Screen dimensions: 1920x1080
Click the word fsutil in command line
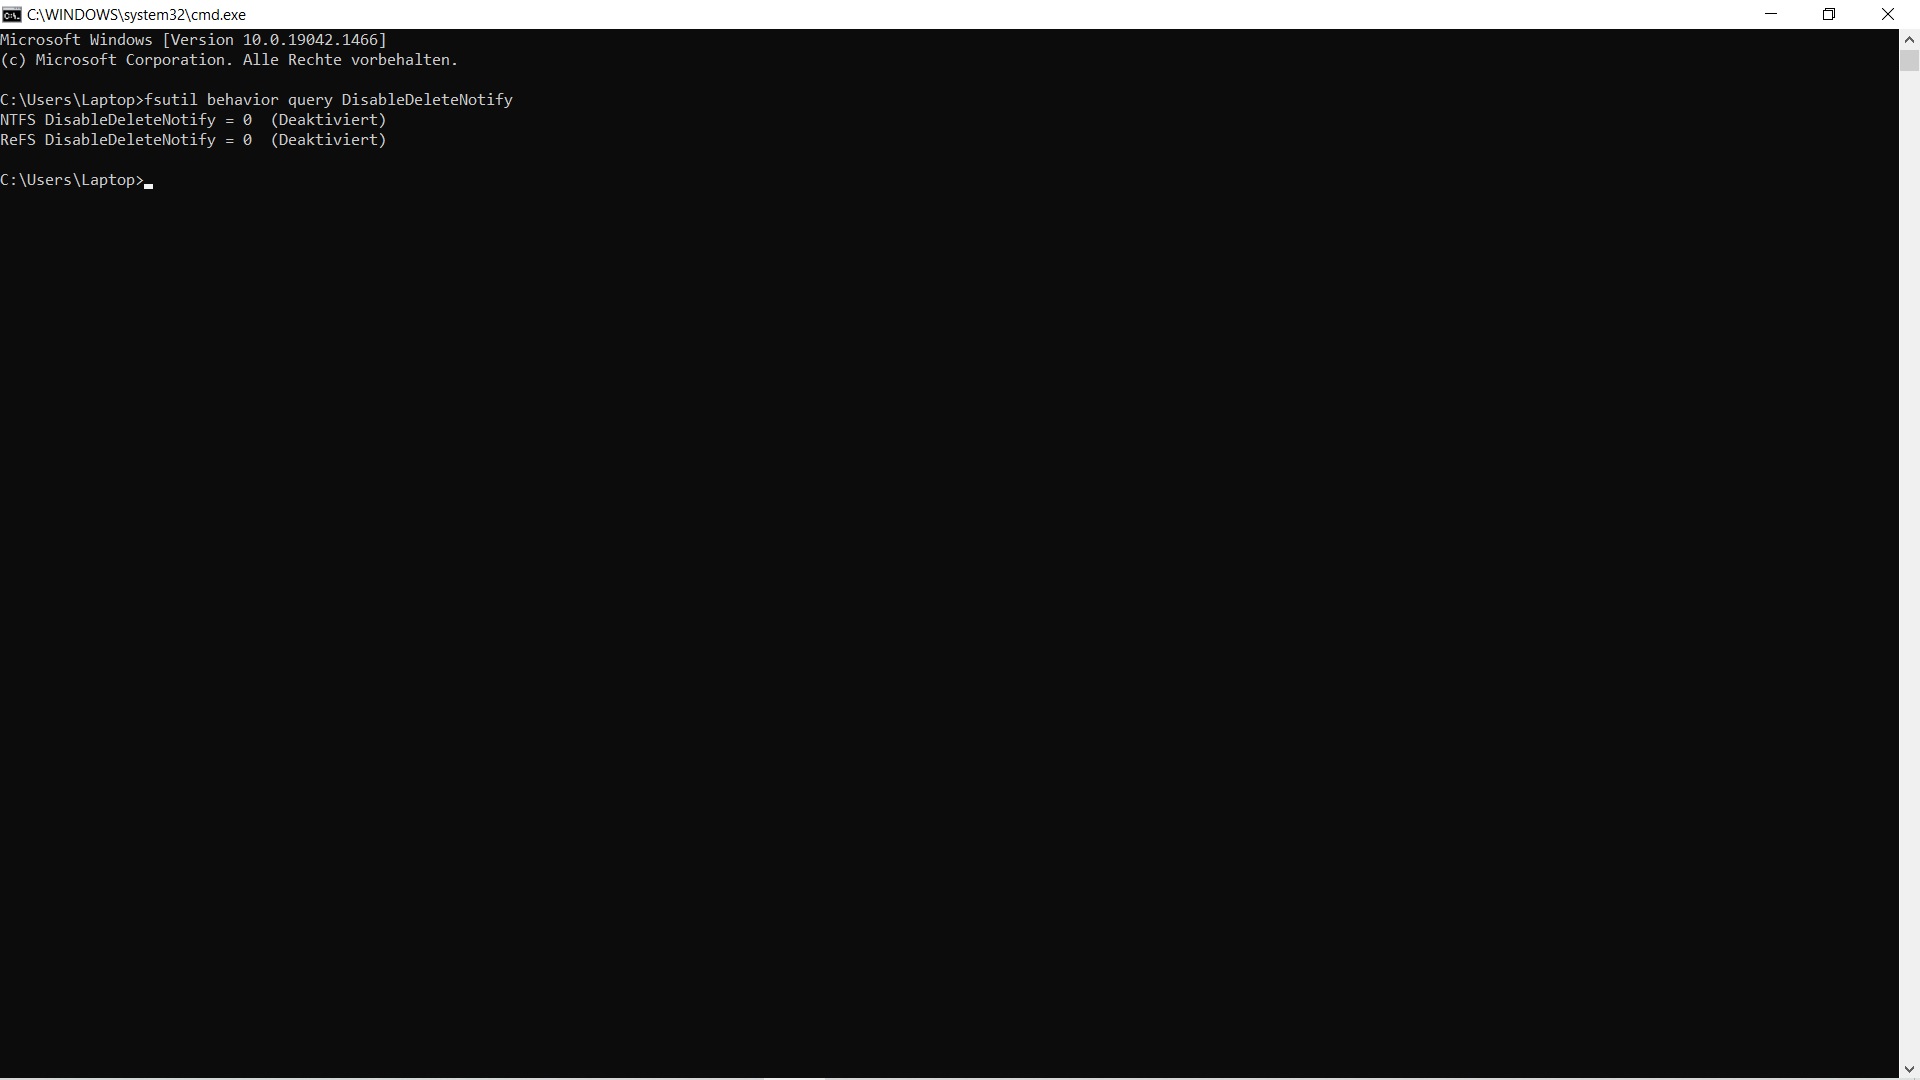point(171,100)
